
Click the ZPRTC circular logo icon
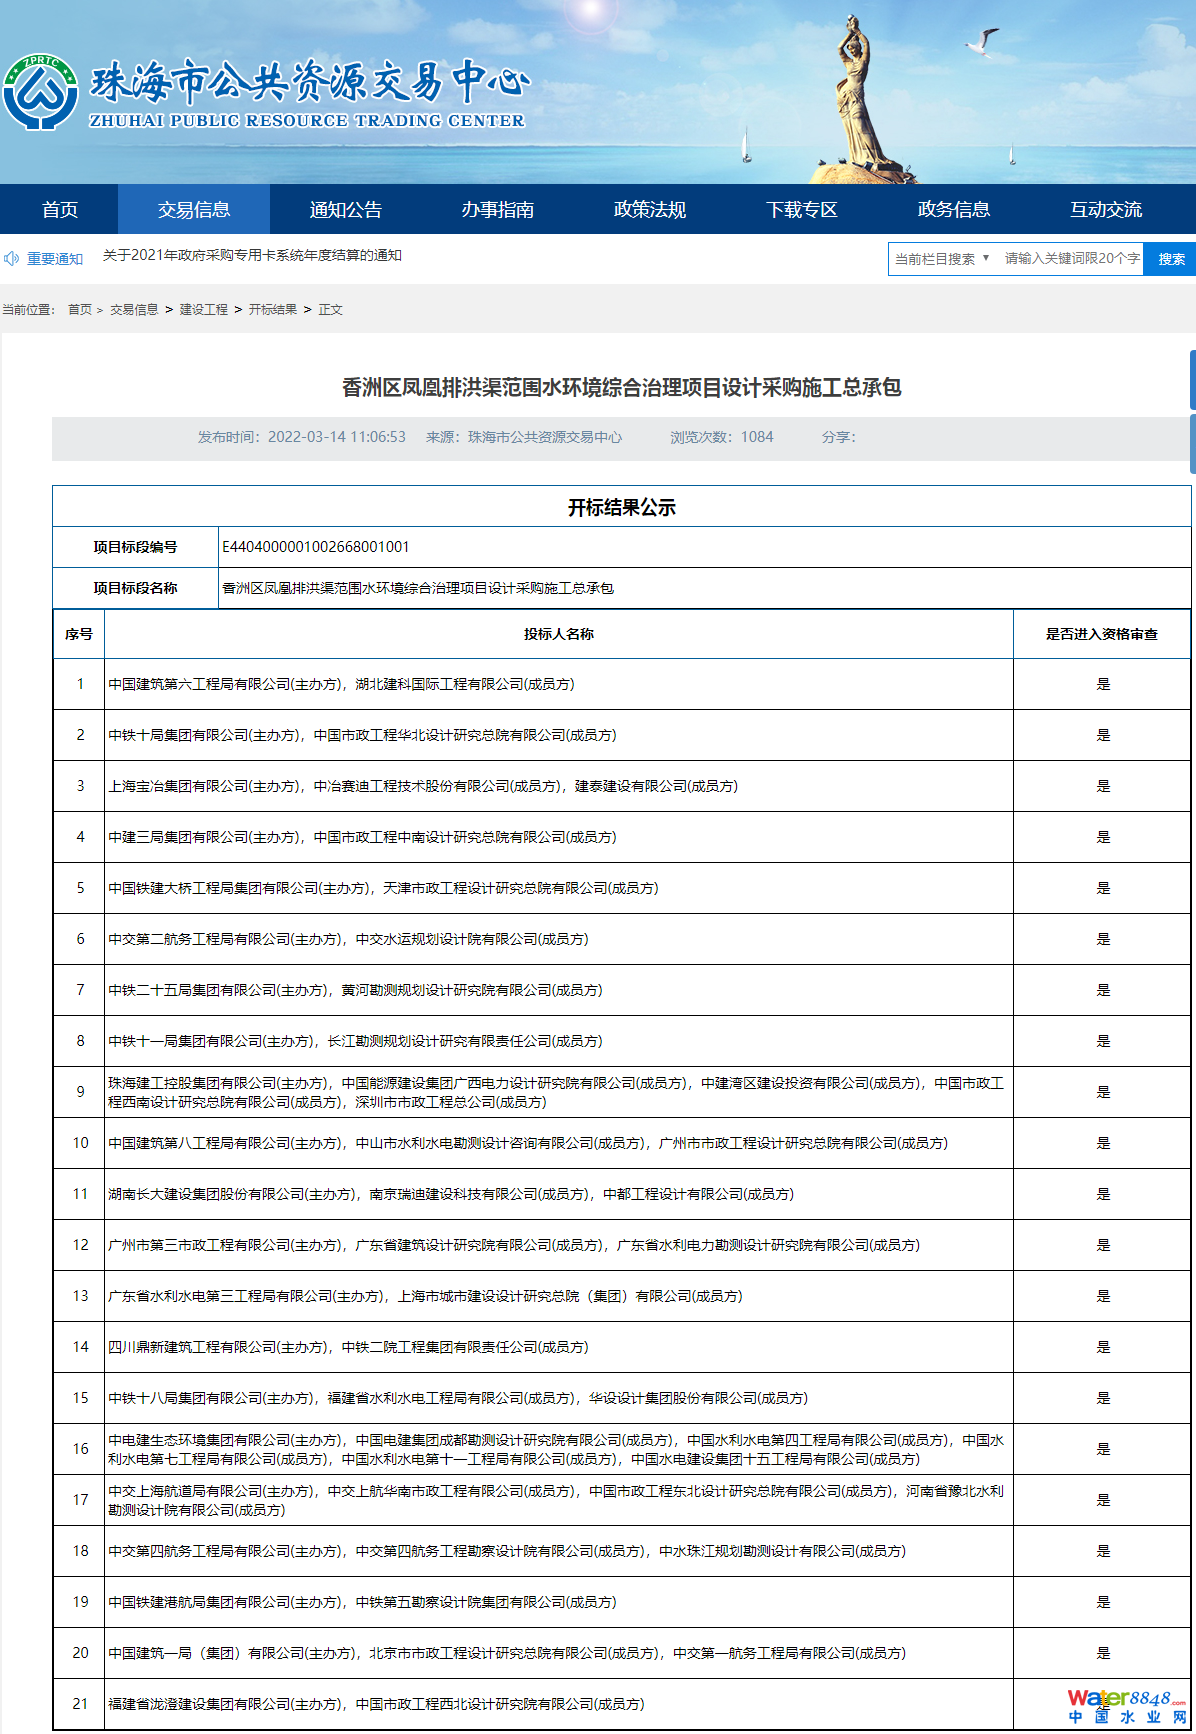pyautogui.click(x=40, y=92)
